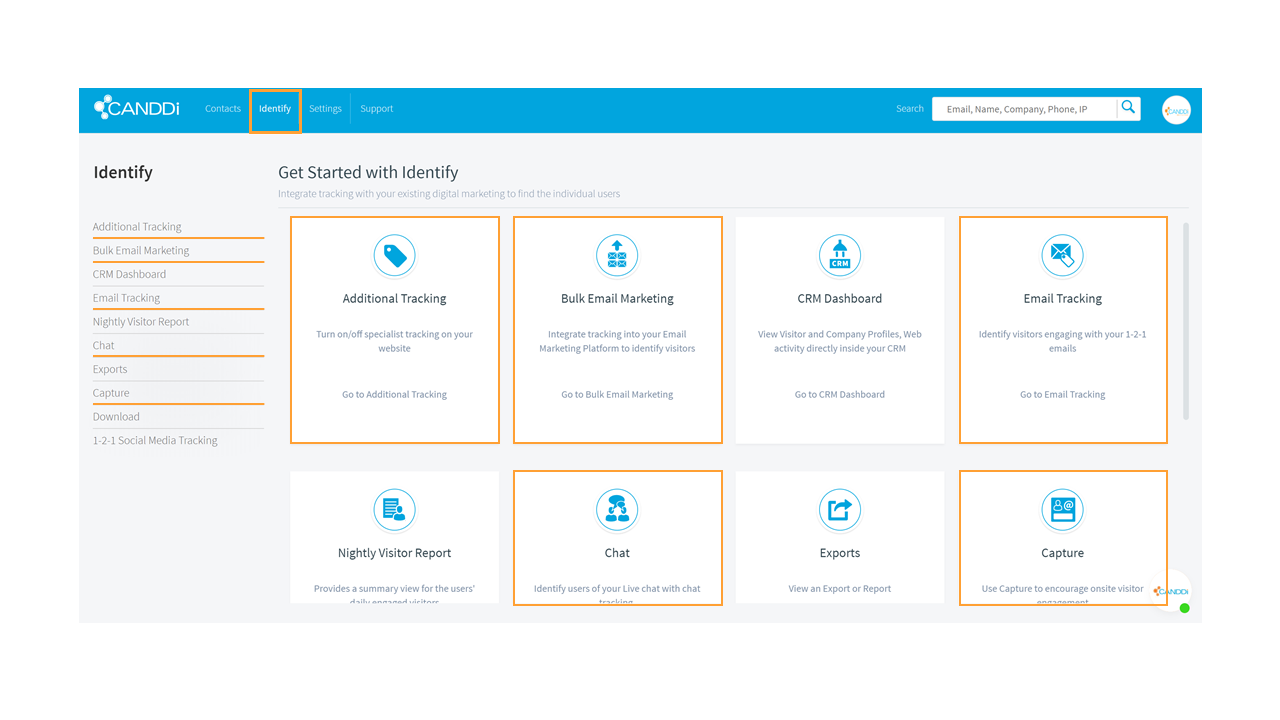Click the Exports card title
The width and height of the screenshot is (1280, 720).
coord(840,553)
